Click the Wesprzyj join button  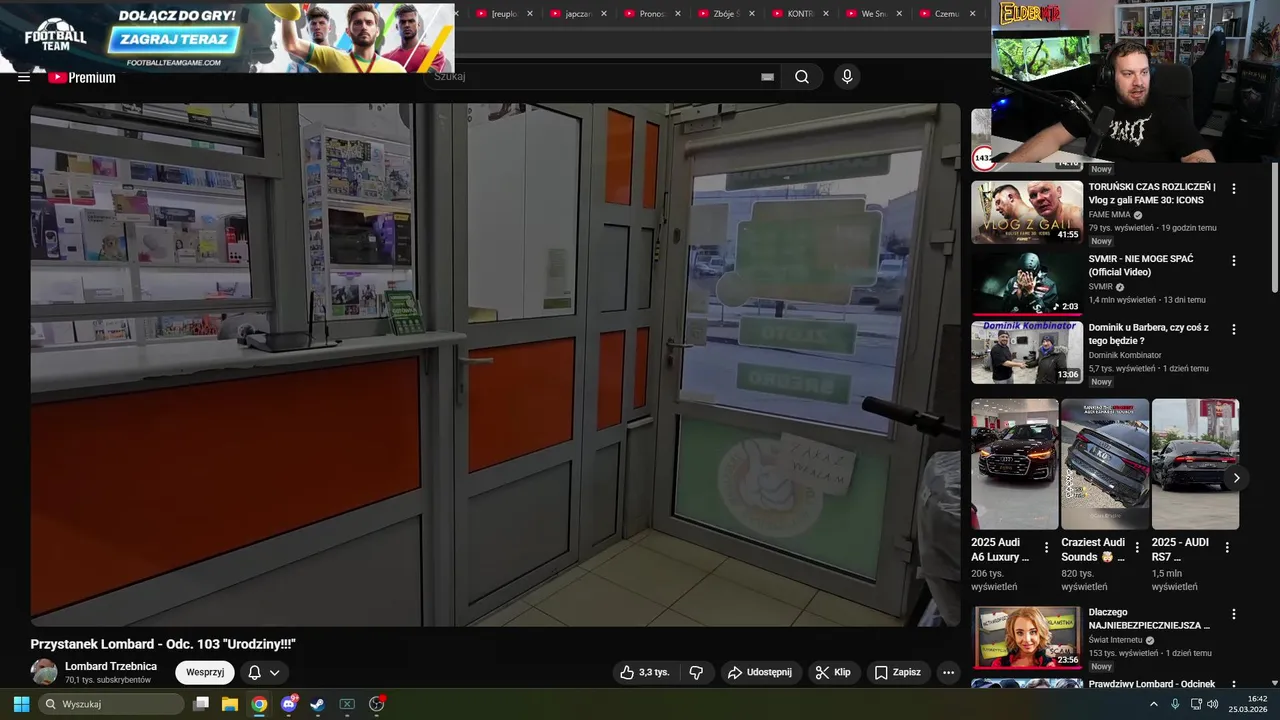205,672
